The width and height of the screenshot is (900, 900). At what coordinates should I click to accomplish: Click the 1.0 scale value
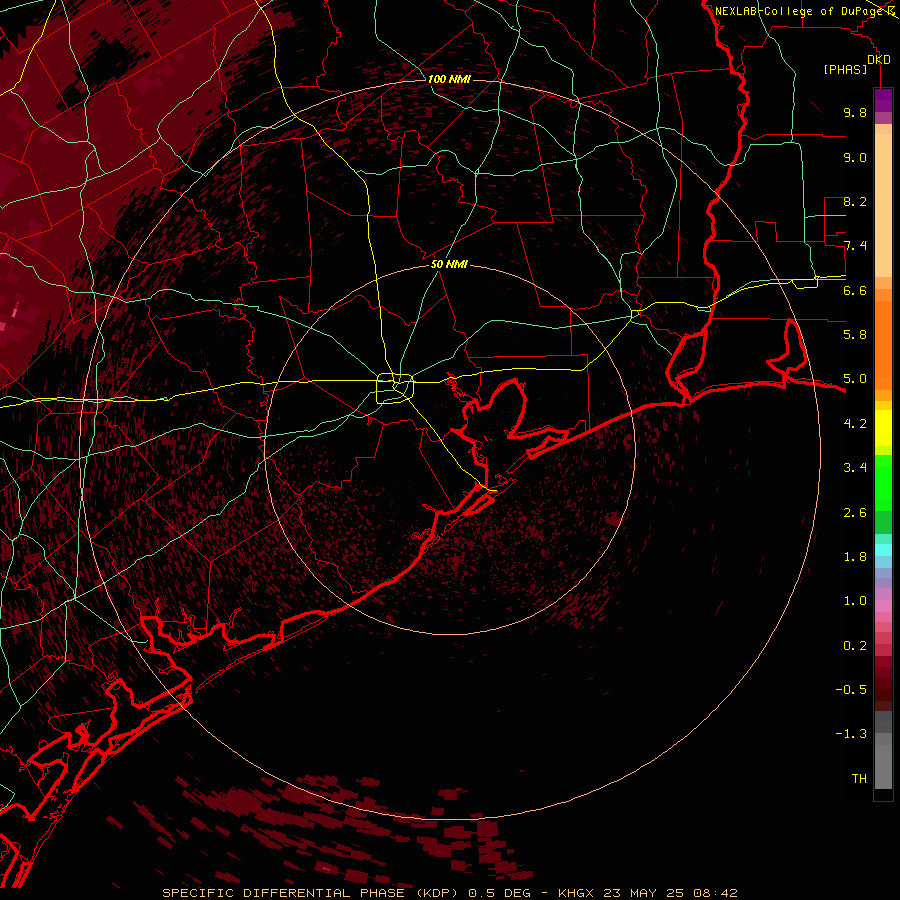point(855,601)
